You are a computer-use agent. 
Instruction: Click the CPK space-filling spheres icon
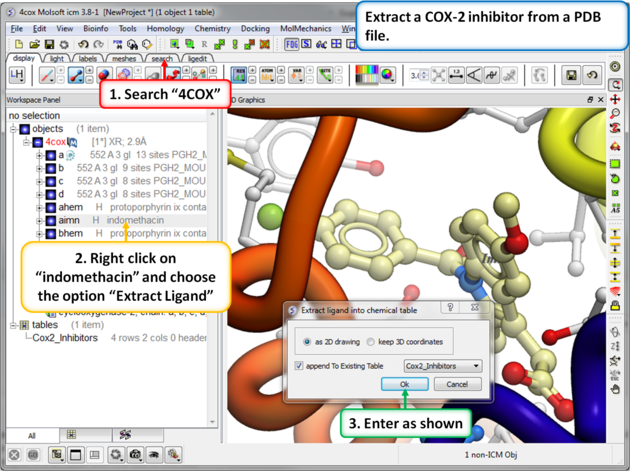pos(104,75)
